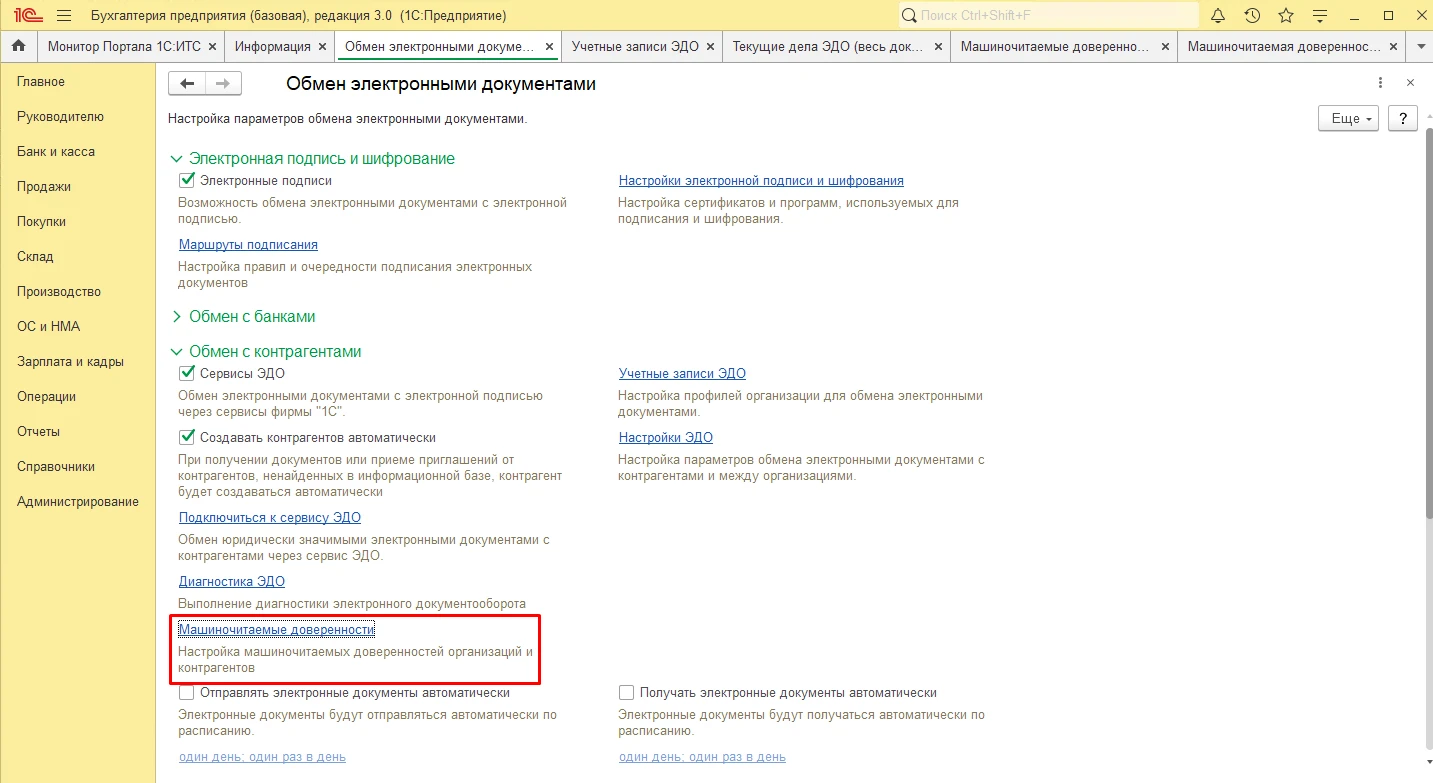The width and height of the screenshot is (1433, 783).
Task: Open the tab list dropdown arrow
Action: (1421, 47)
